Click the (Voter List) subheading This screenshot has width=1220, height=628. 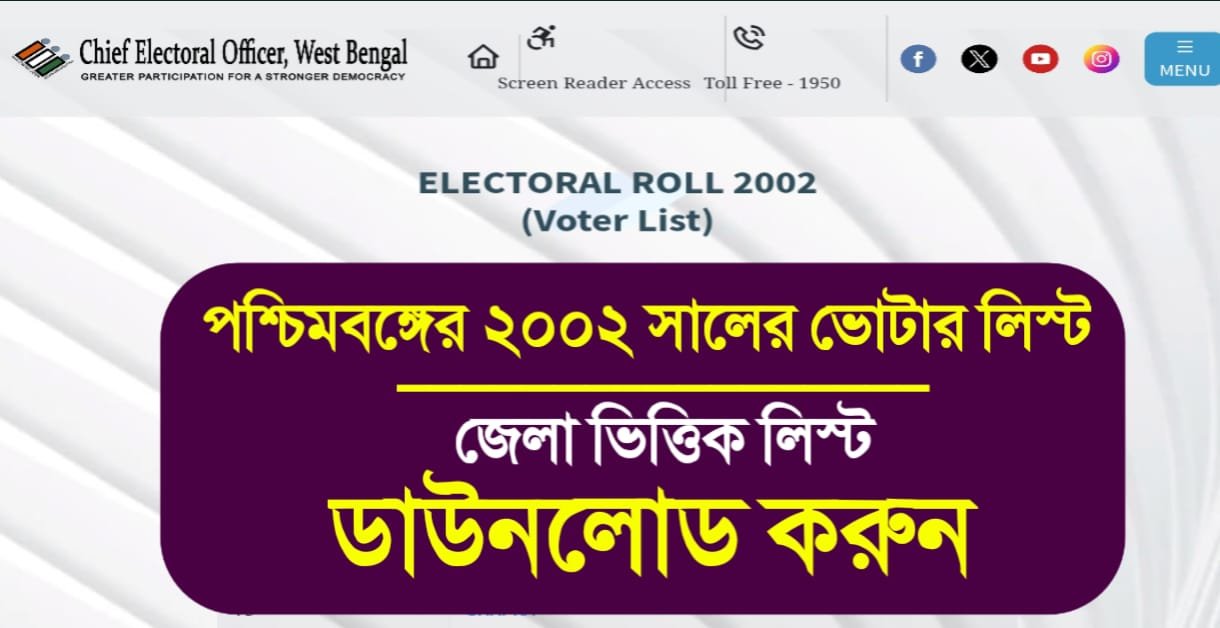coord(617,221)
